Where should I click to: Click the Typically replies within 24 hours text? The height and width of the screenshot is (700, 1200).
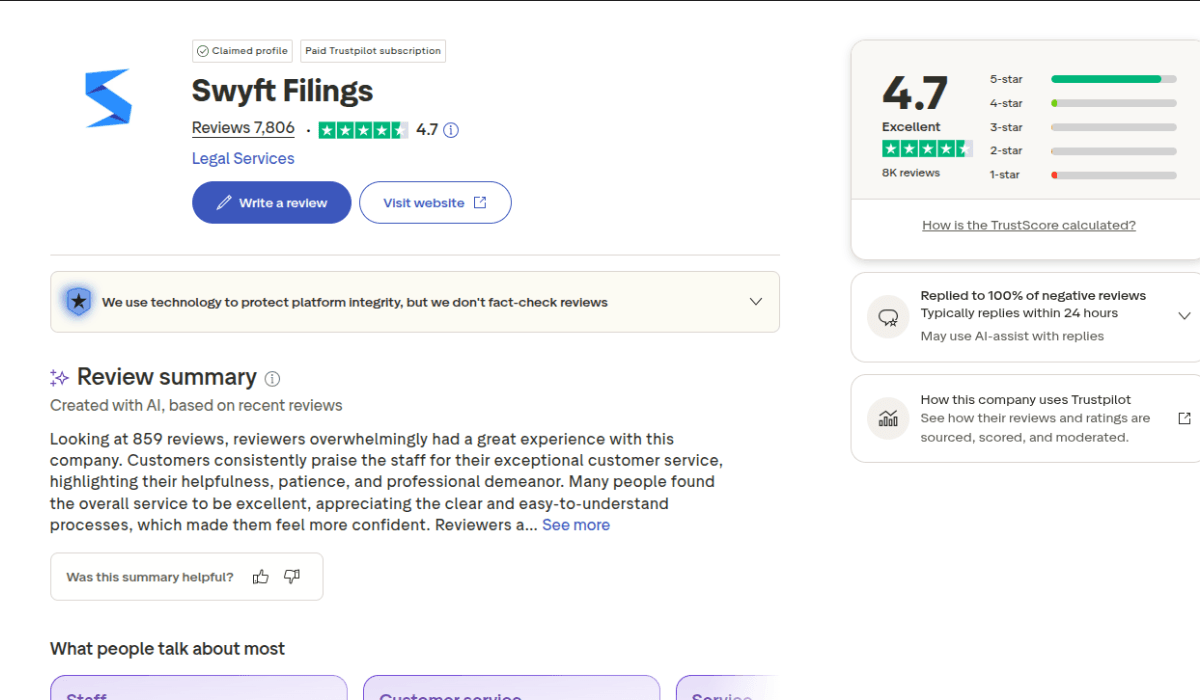(x=1019, y=313)
